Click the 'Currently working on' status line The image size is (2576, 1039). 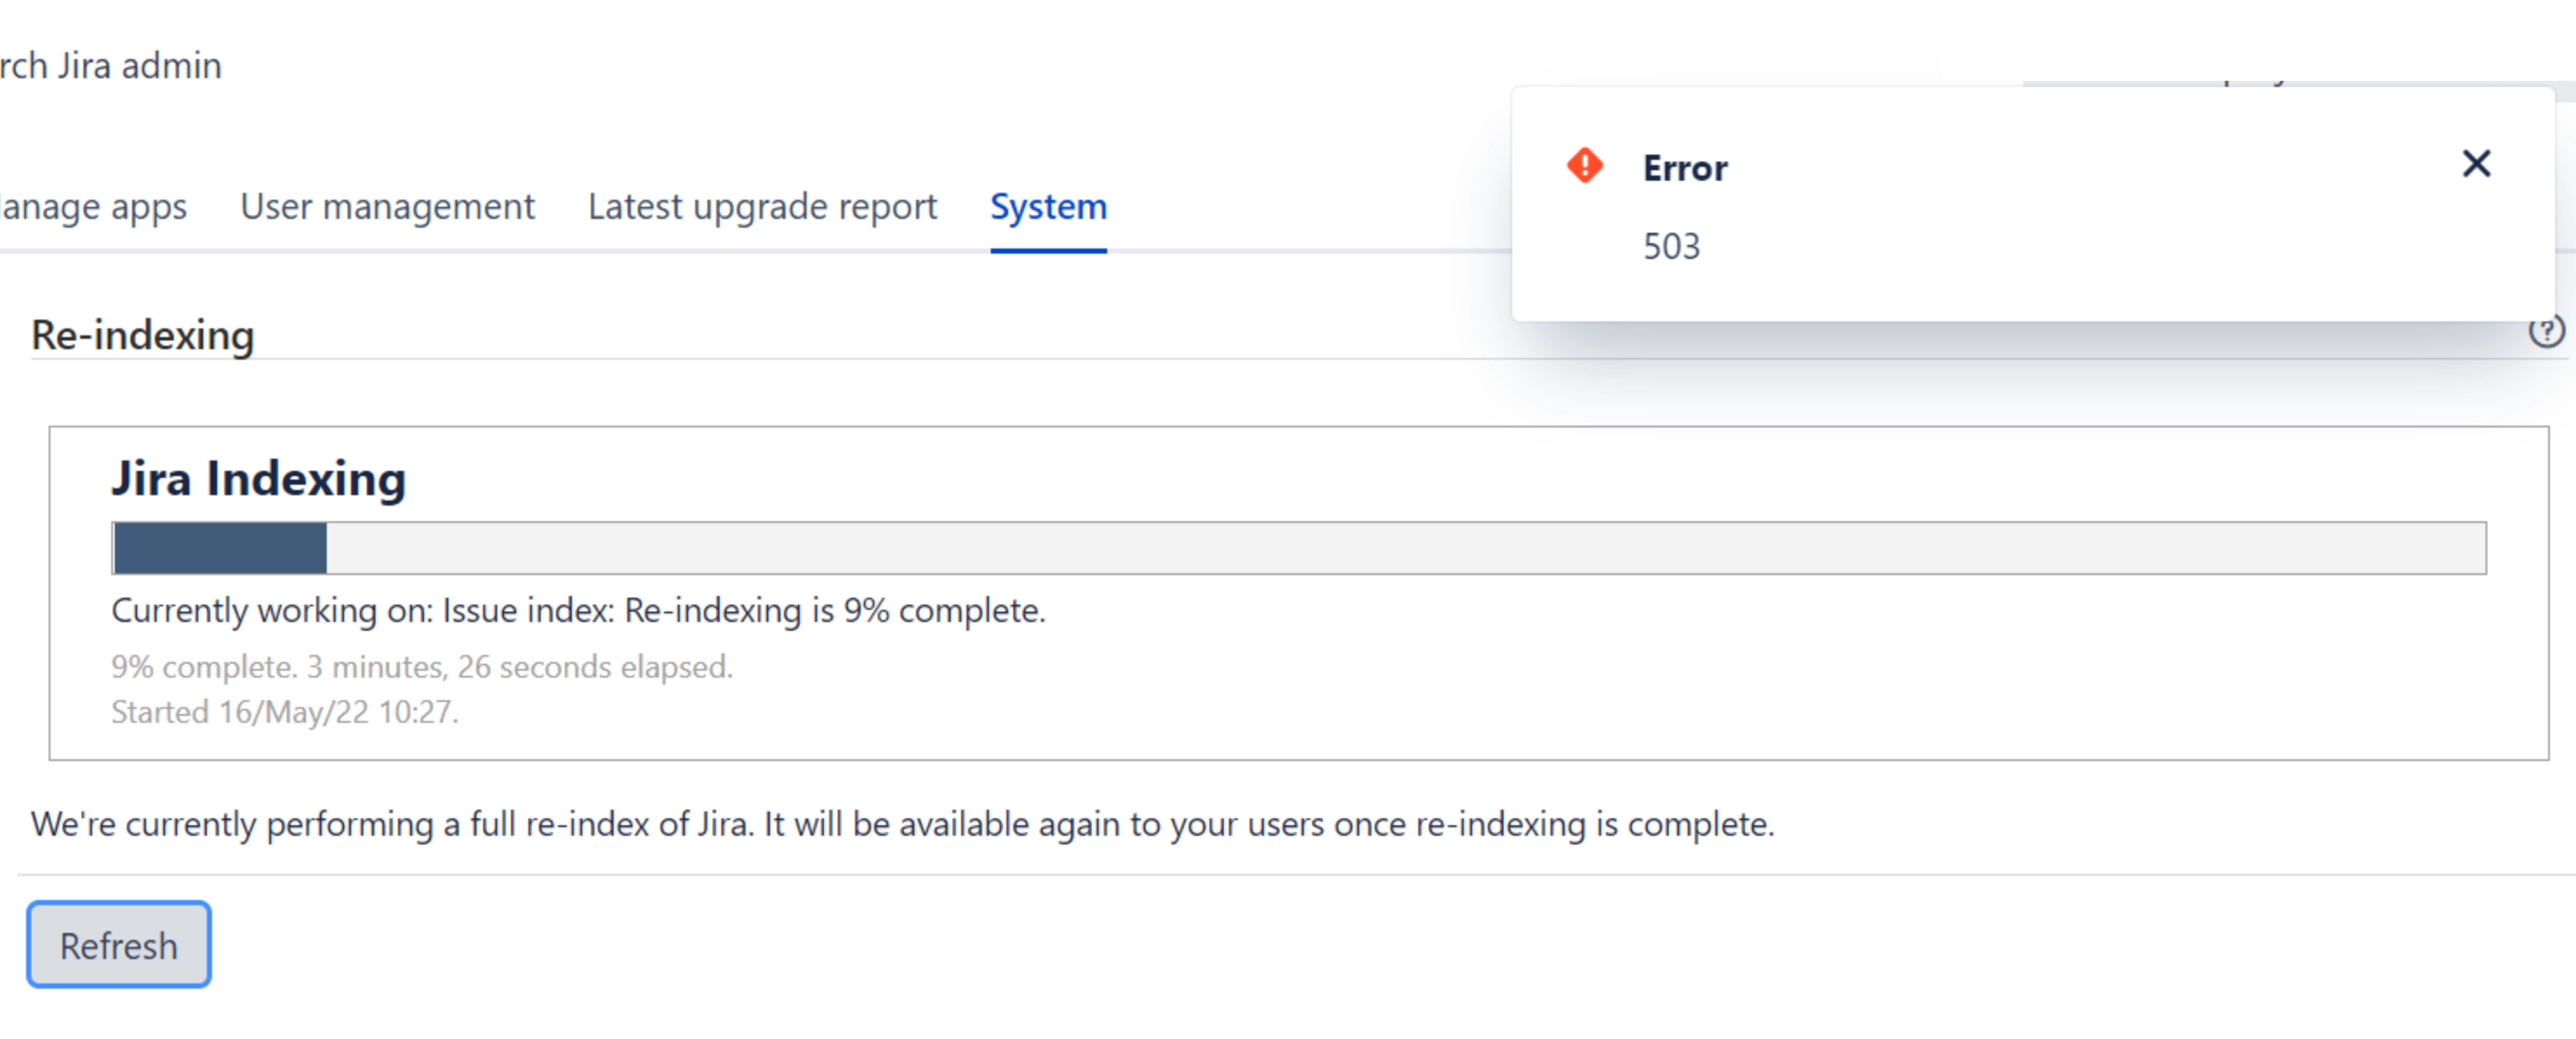pos(578,610)
